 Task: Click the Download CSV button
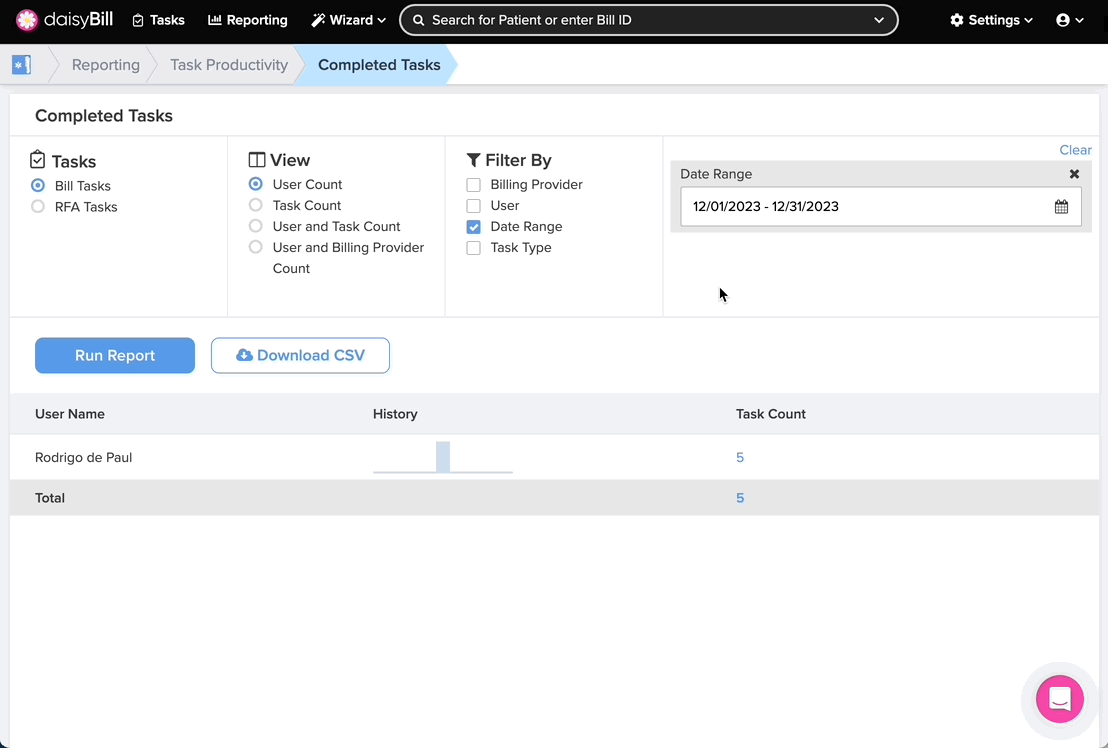[300, 355]
